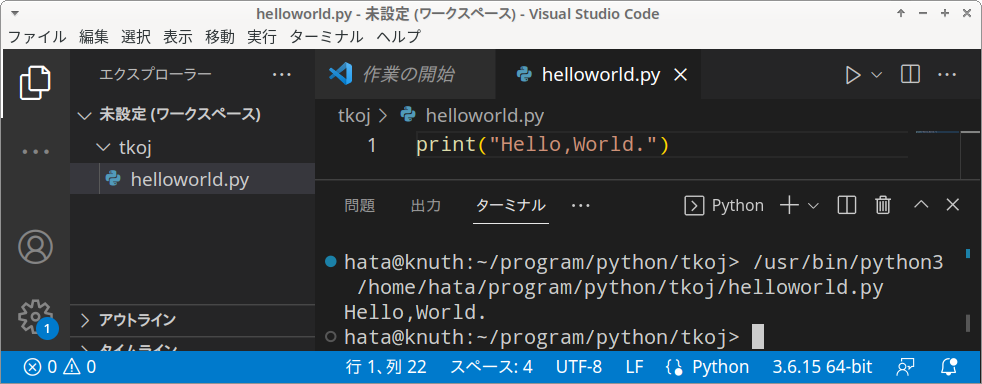Open run options dropdown beside play button
The width and height of the screenshot is (982, 384).
coord(876,75)
